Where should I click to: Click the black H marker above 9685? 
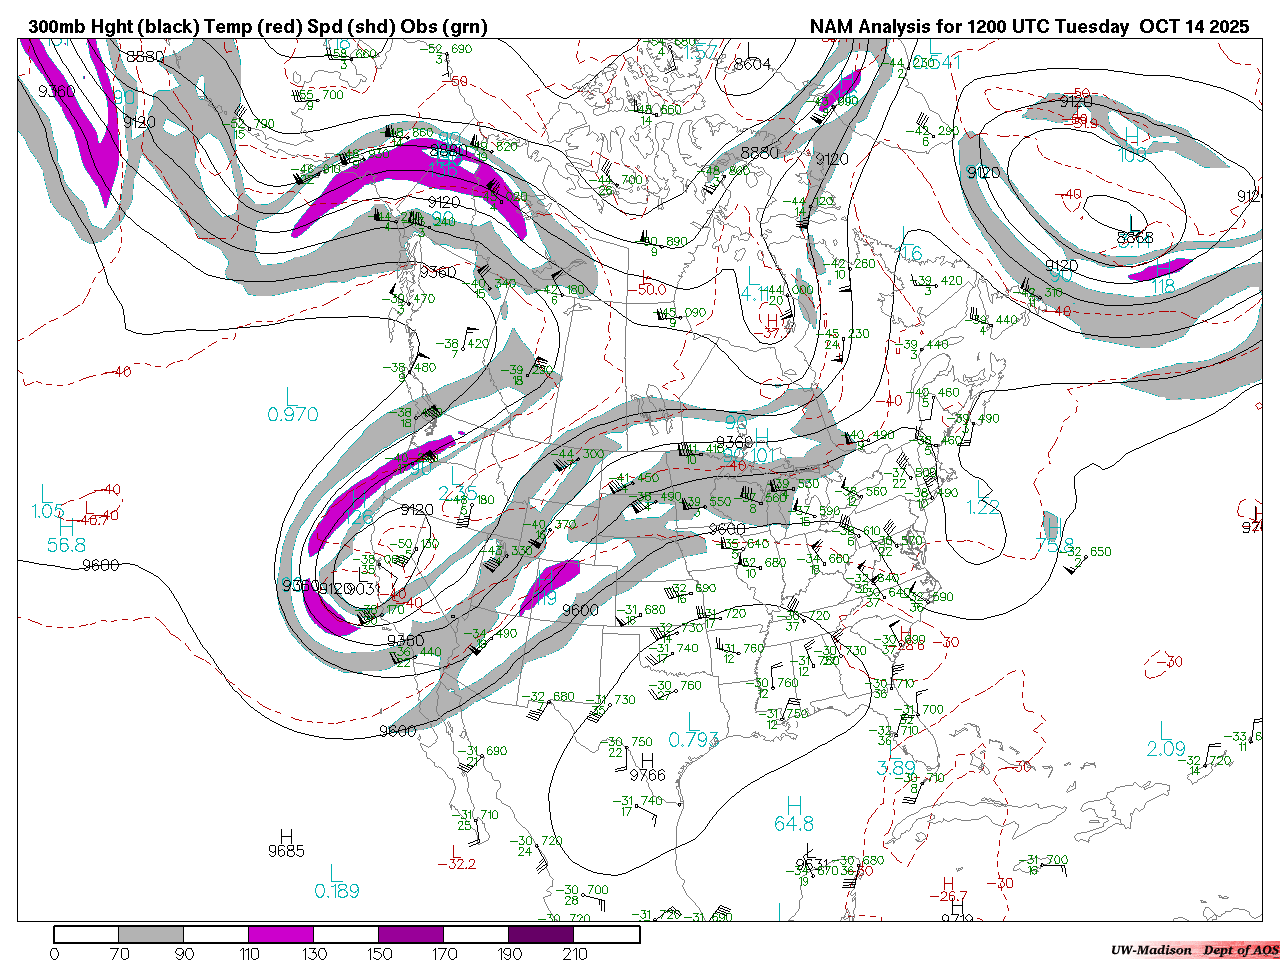[x=286, y=835]
